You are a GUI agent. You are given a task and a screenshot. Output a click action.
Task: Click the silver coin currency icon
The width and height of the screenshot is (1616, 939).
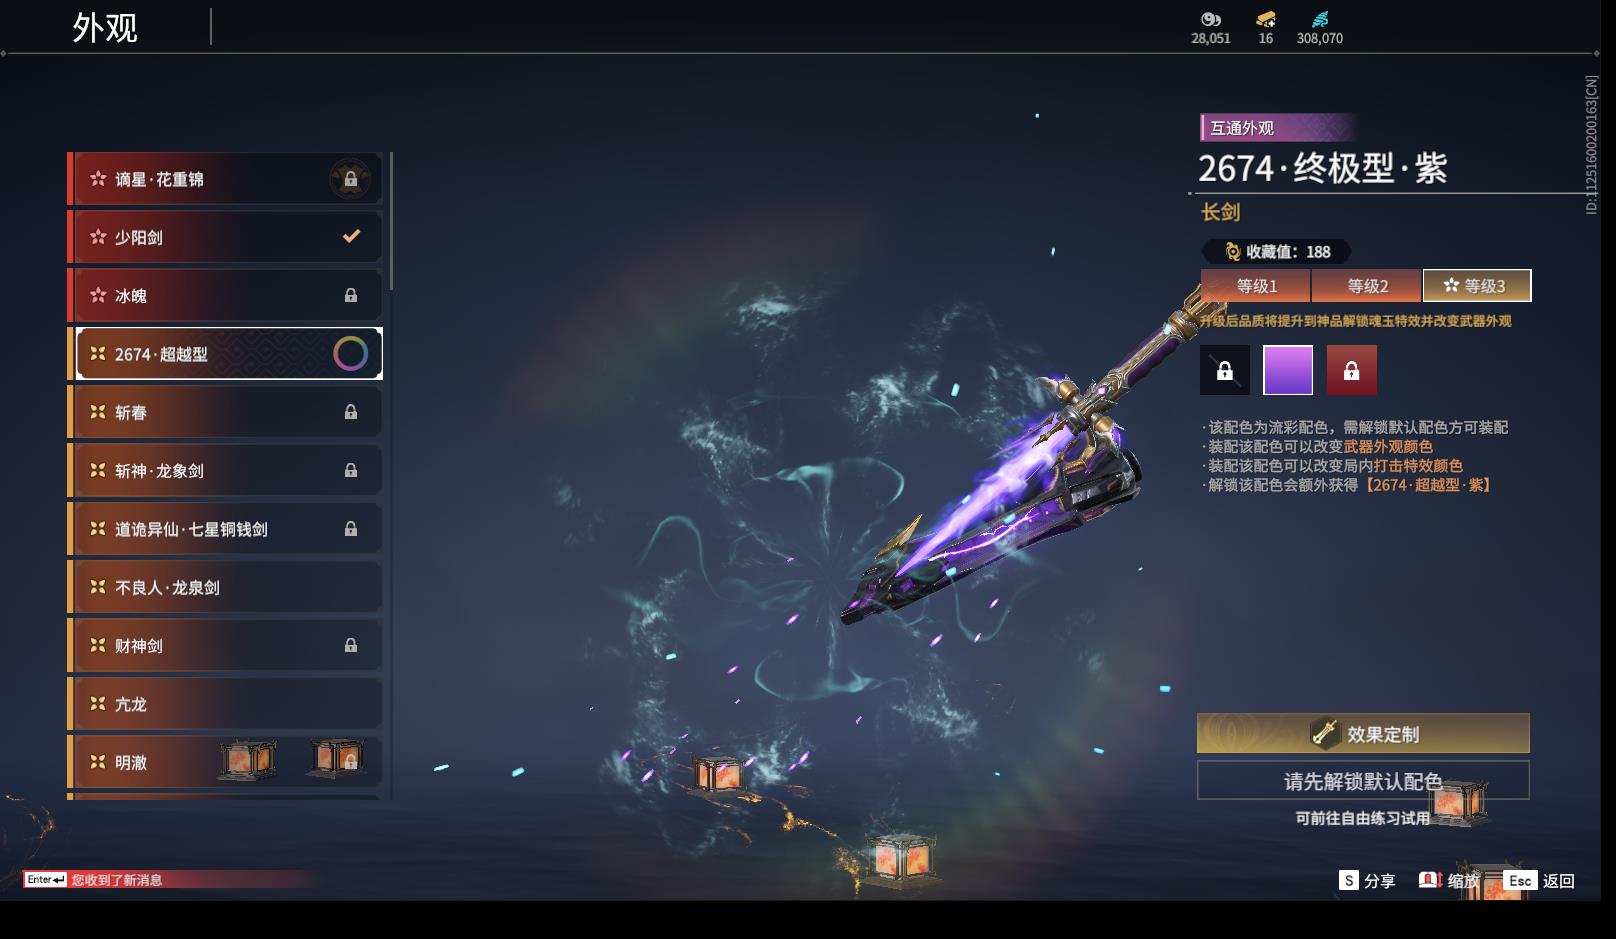pos(1211,19)
